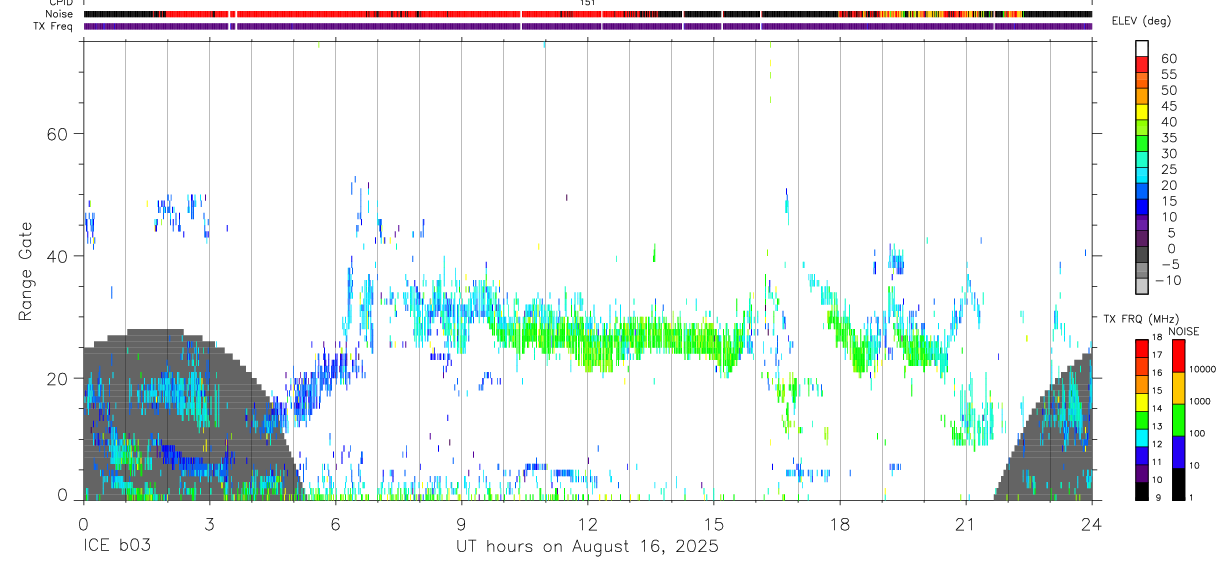This screenshot has width=1228, height=567.
Task: Pick the yellow ELEV segment between 40 and 45
Action: [x=1142, y=112]
